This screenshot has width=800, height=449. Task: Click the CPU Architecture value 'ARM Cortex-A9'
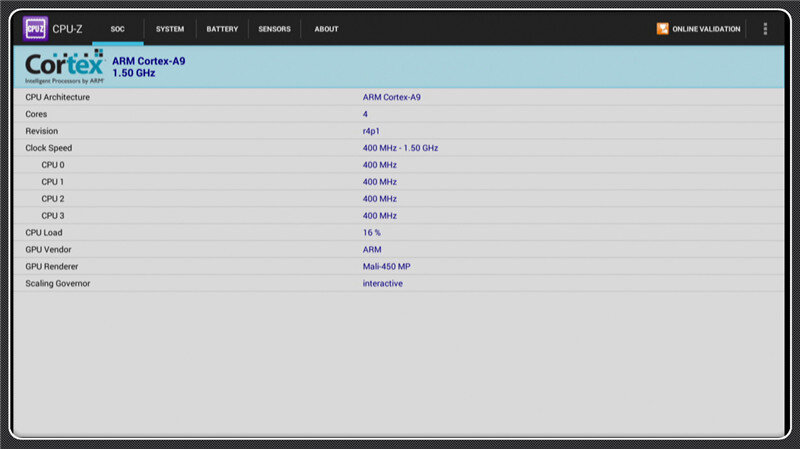391,97
